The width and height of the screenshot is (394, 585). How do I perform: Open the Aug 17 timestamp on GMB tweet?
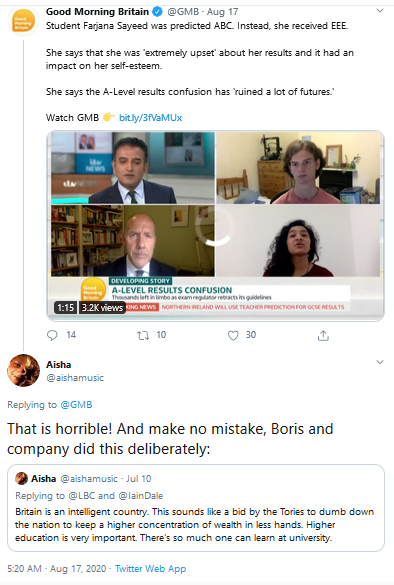[x=222, y=12]
